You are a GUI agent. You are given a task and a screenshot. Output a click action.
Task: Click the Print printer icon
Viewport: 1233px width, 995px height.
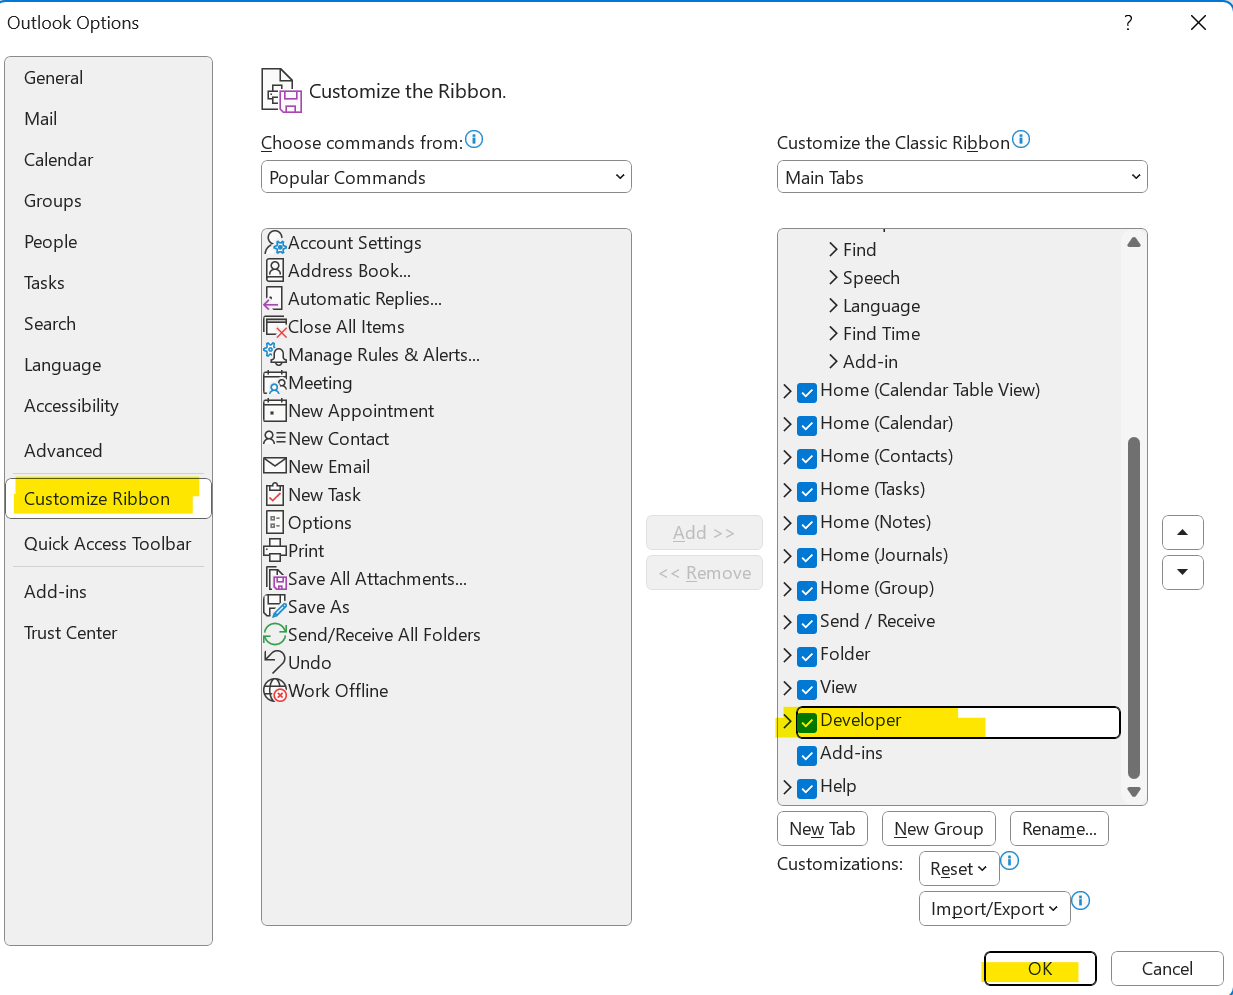coord(275,550)
